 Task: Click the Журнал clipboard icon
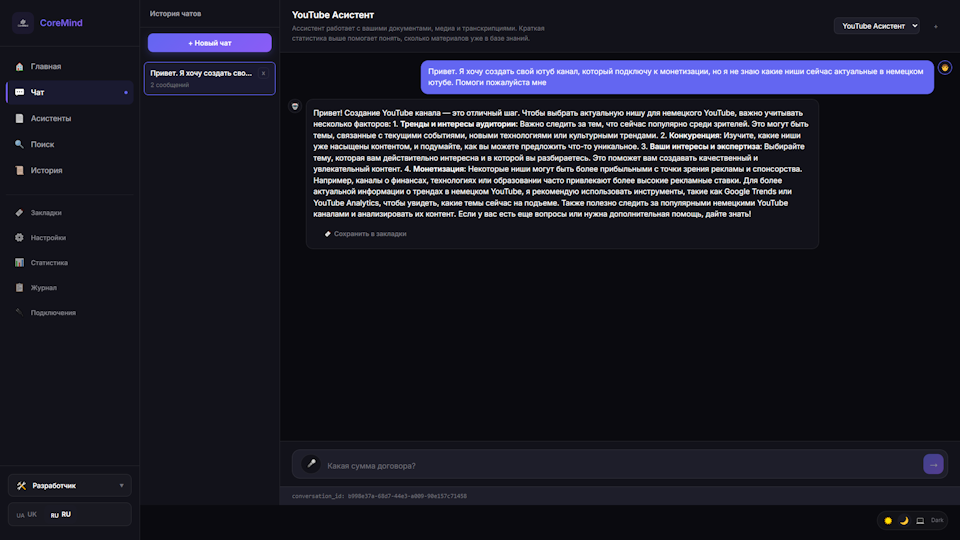pyautogui.click(x=19, y=288)
